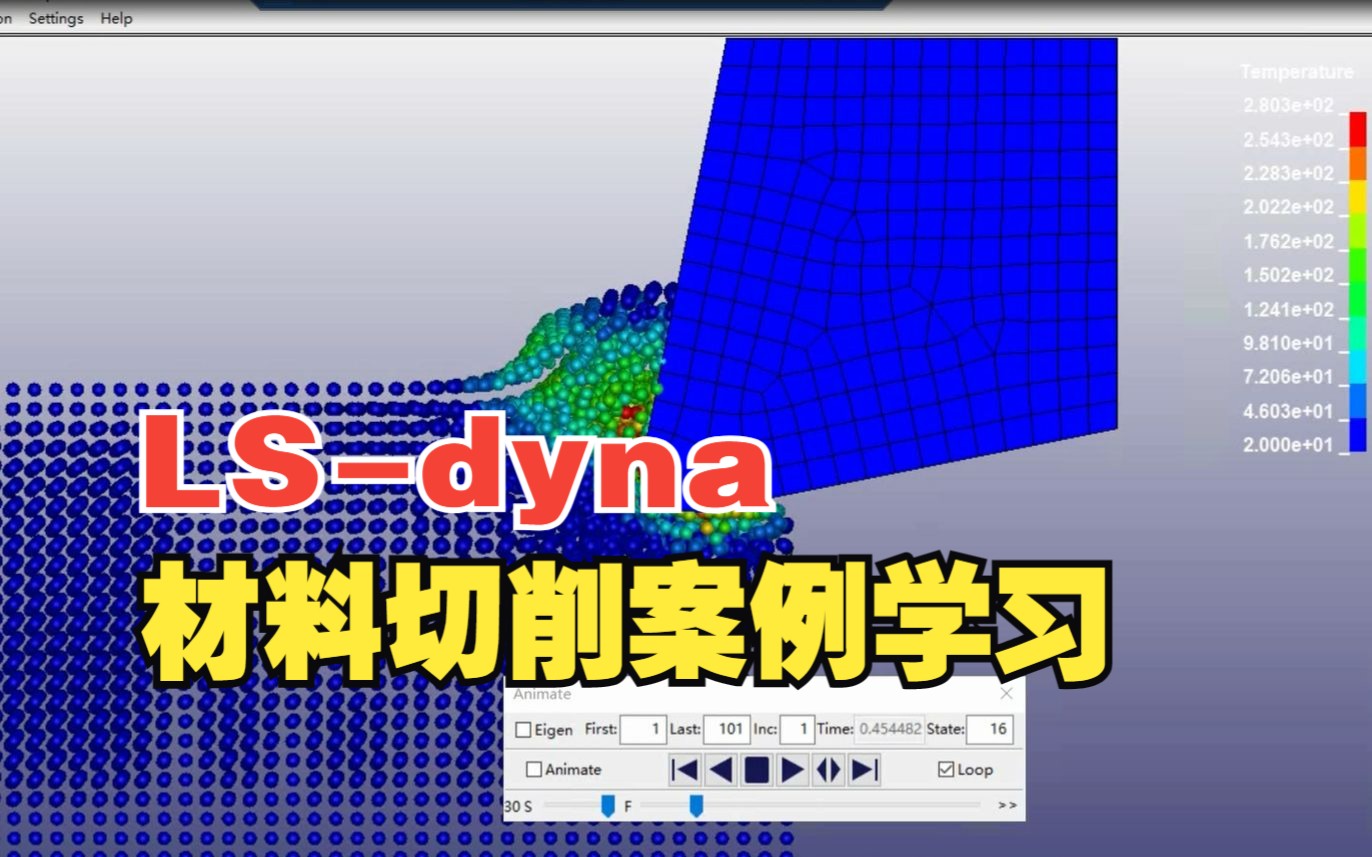Click the red legend color swatch
The height and width of the screenshot is (857, 1372).
pyautogui.click(x=1357, y=129)
